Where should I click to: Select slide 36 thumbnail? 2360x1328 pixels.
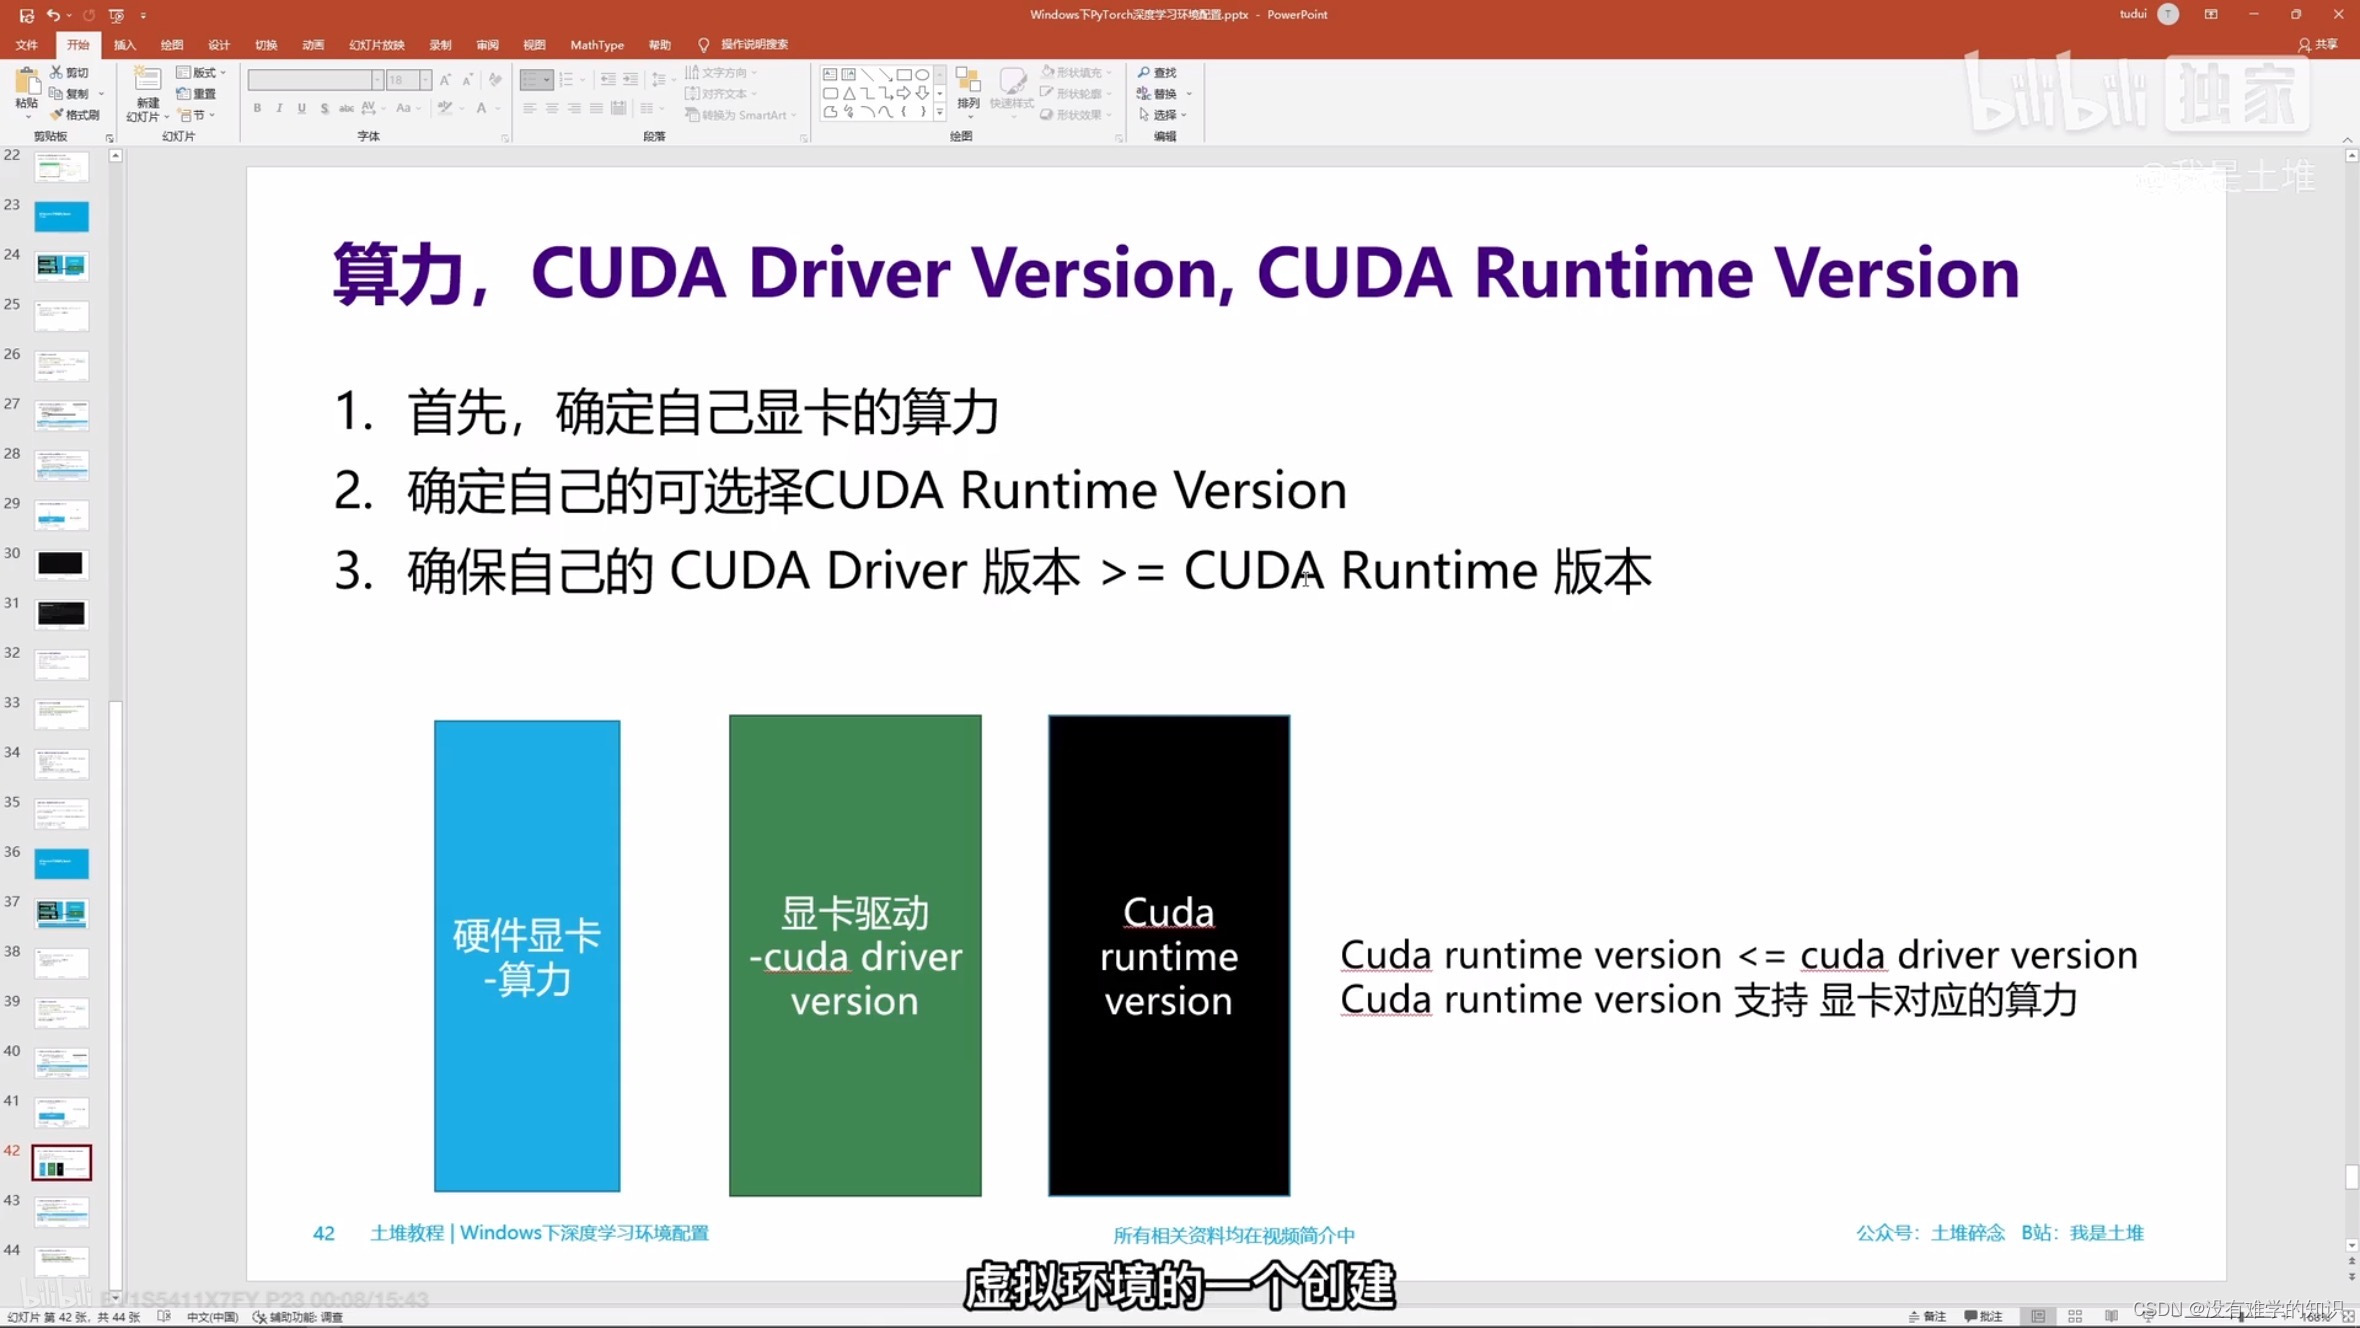click(61, 863)
